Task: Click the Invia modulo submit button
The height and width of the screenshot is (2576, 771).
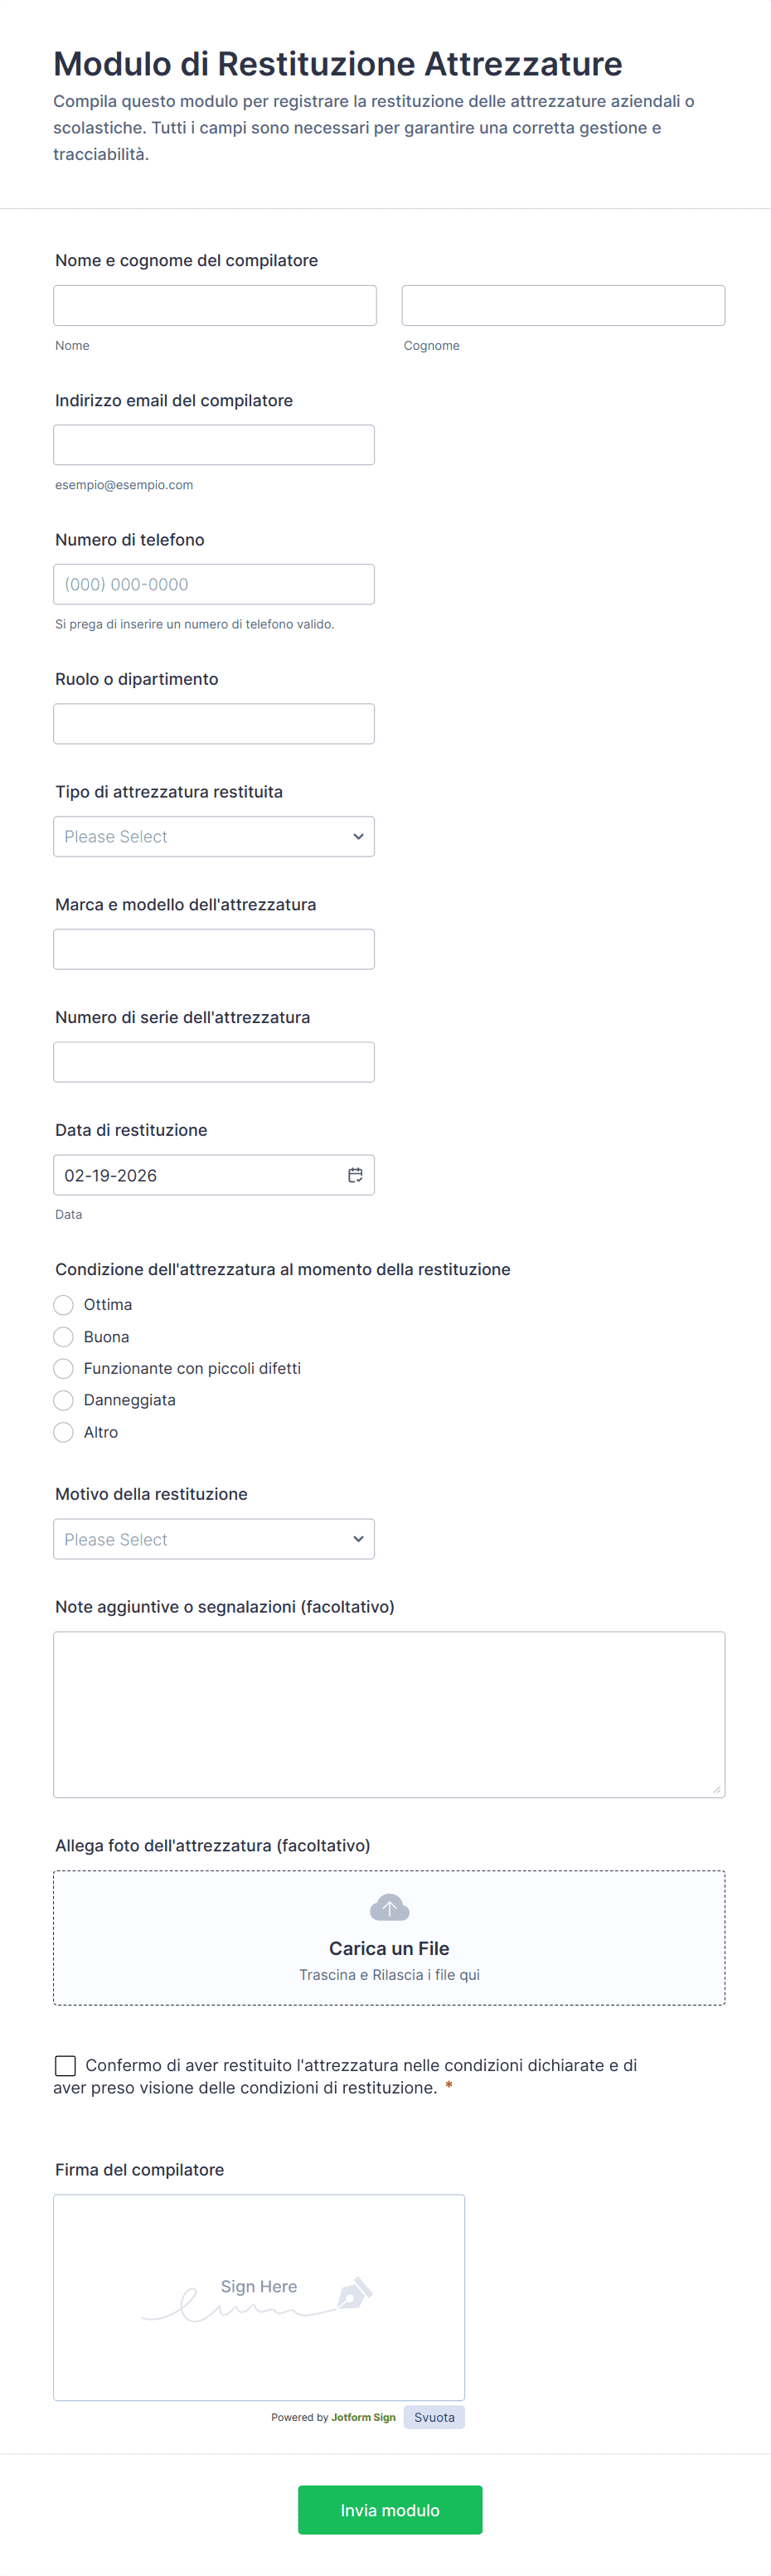Action: pyautogui.click(x=390, y=2509)
